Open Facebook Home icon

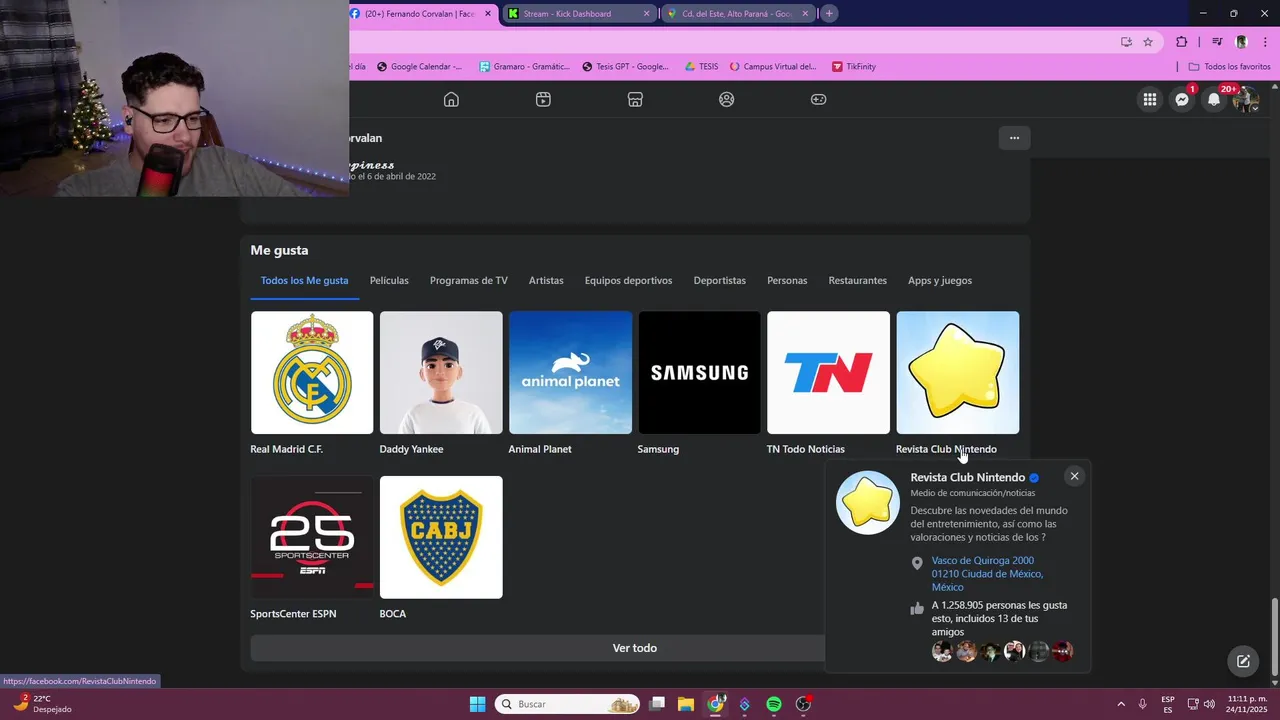451,99
